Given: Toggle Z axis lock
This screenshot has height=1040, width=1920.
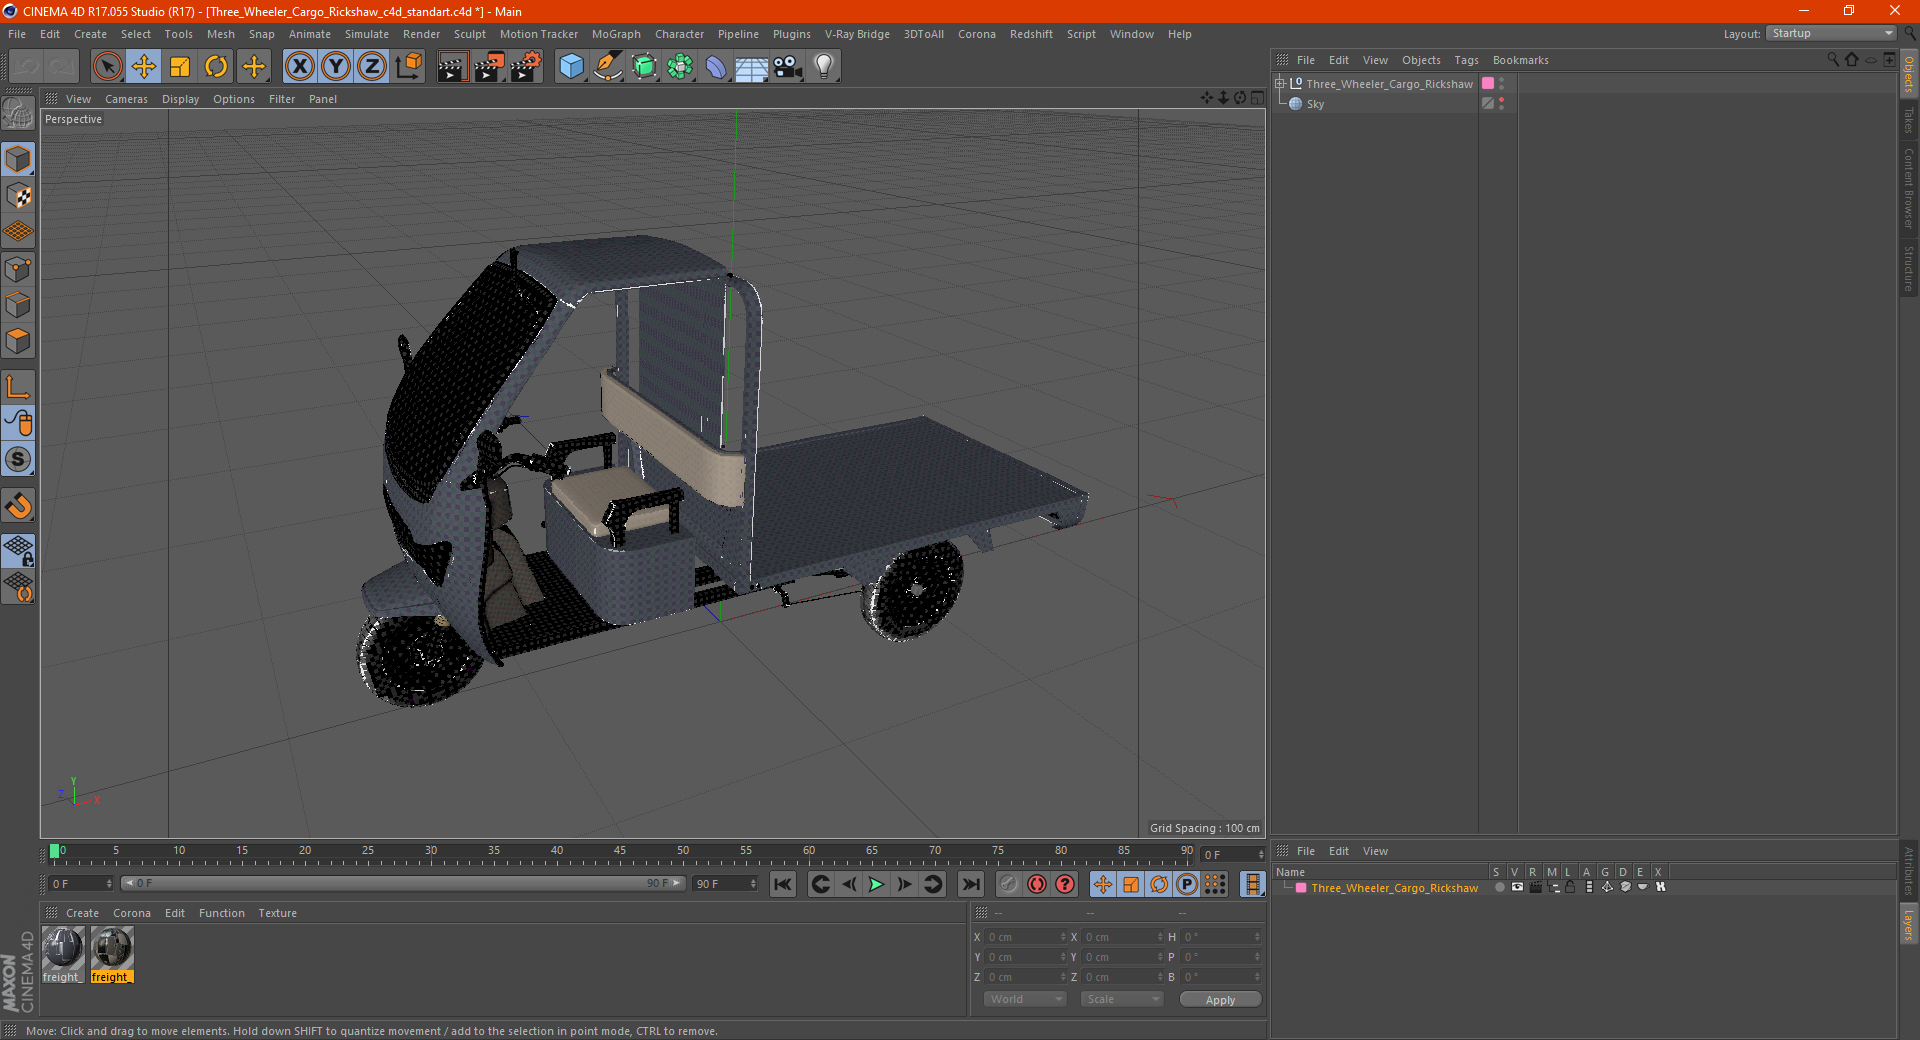Looking at the screenshot, I should pyautogui.click(x=372, y=67).
